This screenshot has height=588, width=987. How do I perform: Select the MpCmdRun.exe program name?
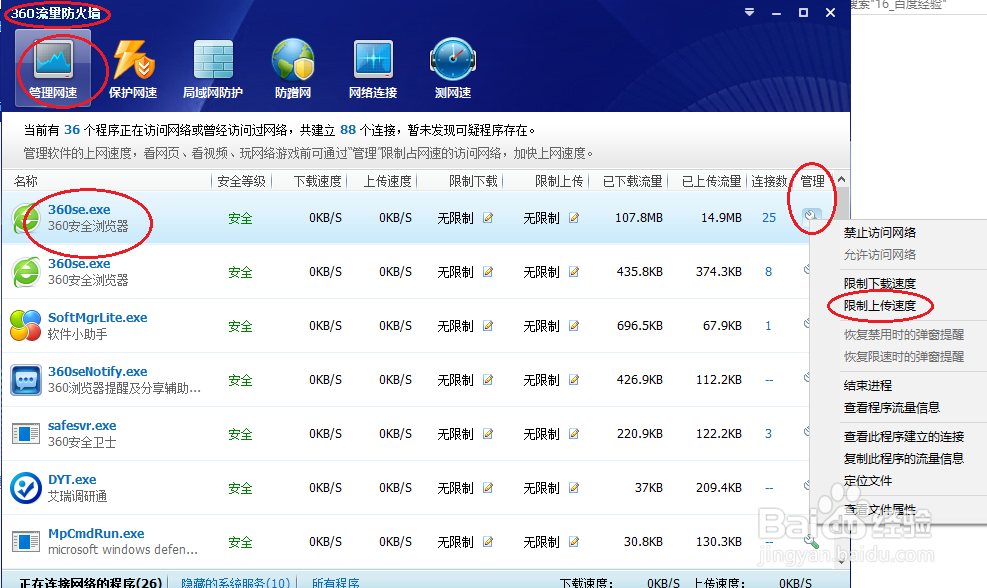click(x=96, y=534)
